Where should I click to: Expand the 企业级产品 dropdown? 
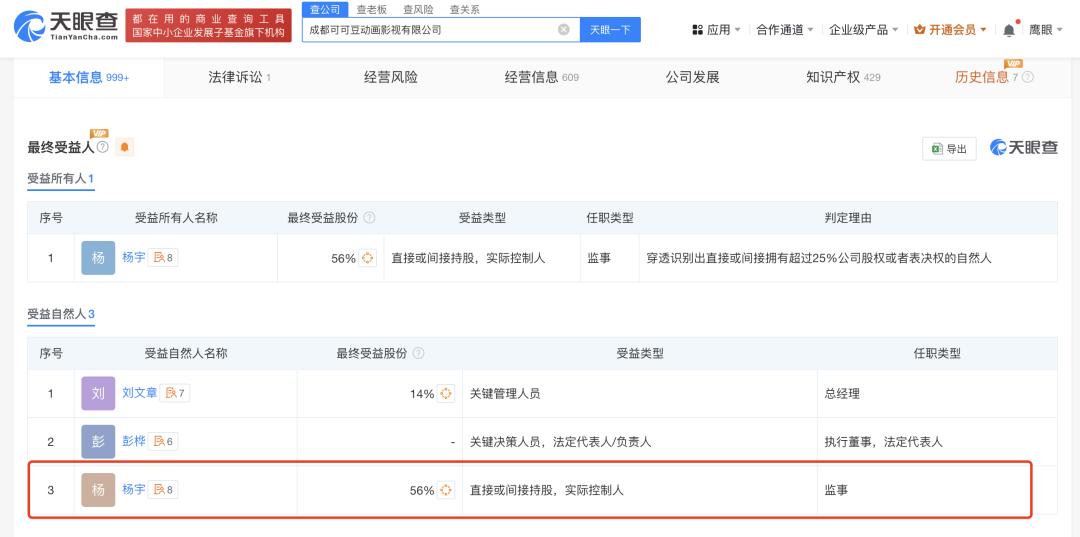863,30
